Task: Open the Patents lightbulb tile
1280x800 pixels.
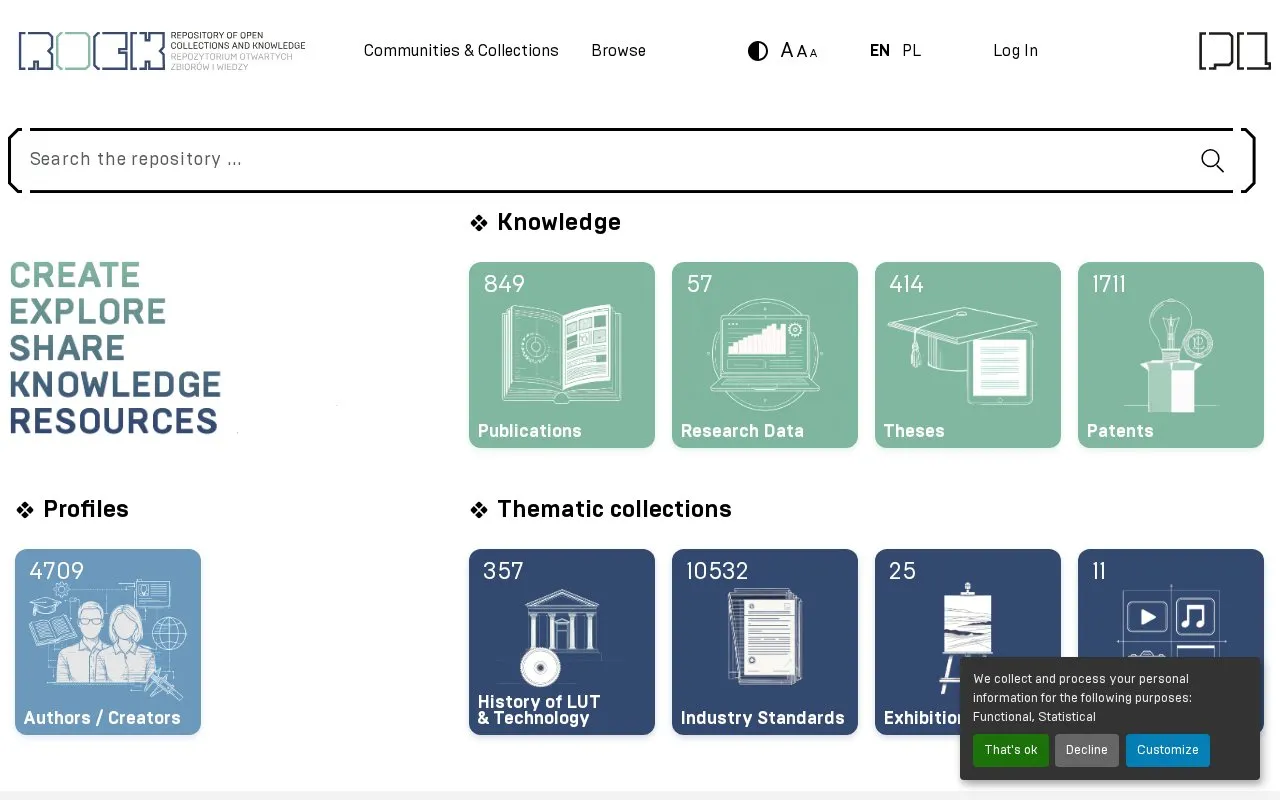Action: (1171, 355)
